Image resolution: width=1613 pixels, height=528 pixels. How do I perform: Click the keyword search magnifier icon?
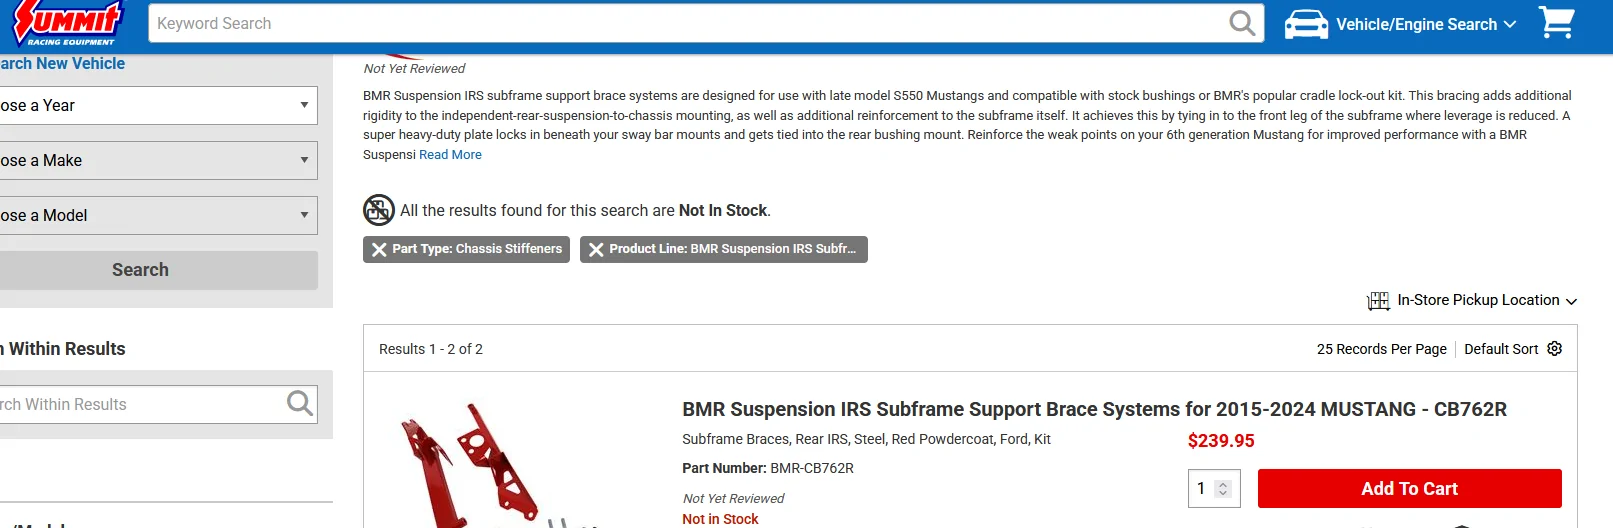pyautogui.click(x=1242, y=23)
